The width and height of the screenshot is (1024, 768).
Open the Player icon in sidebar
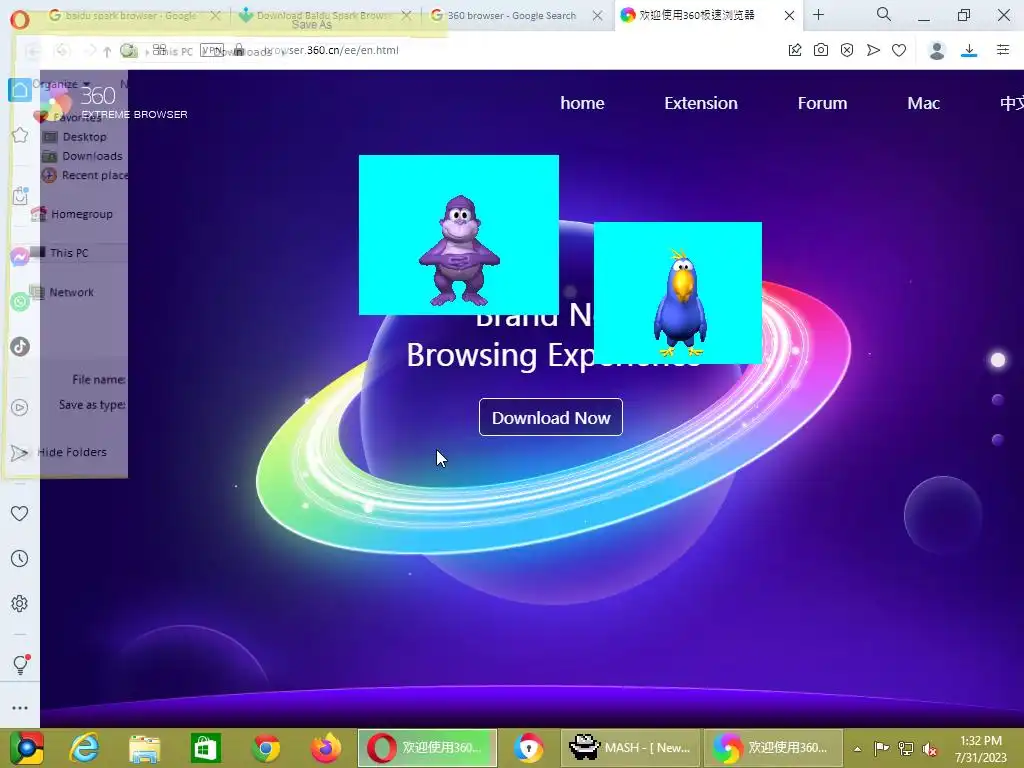click(20, 408)
